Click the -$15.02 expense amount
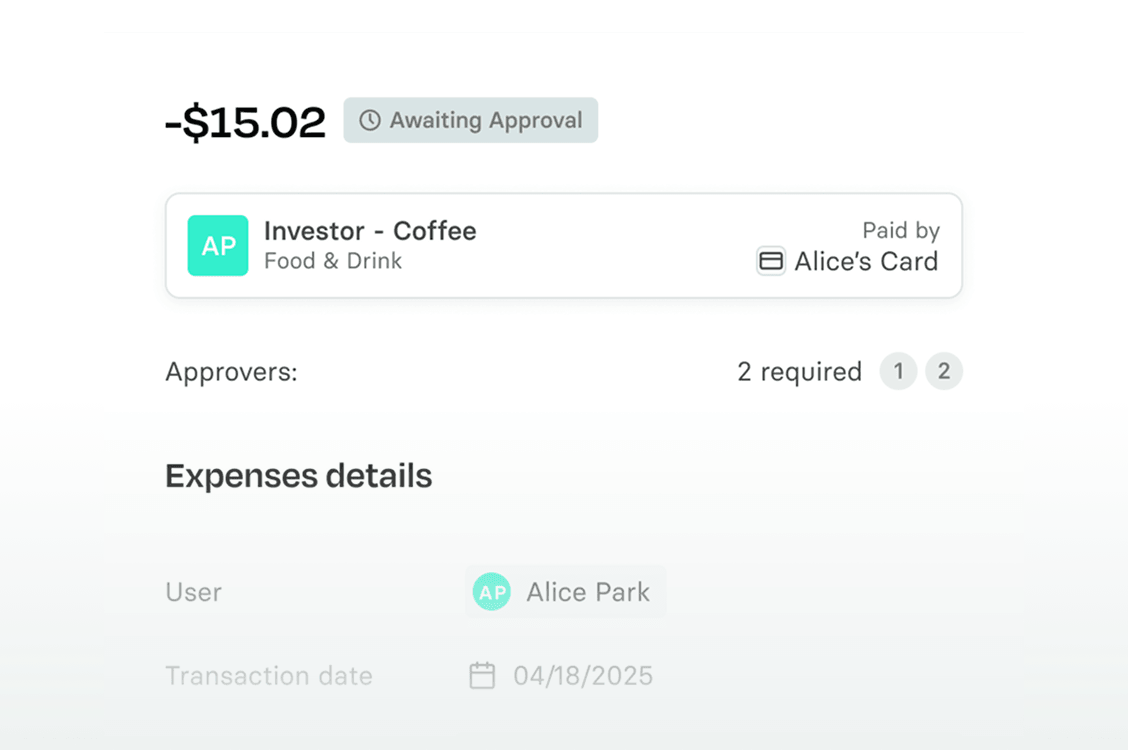This screenshot has height=750, width=1128. click(x=245, y=122)
